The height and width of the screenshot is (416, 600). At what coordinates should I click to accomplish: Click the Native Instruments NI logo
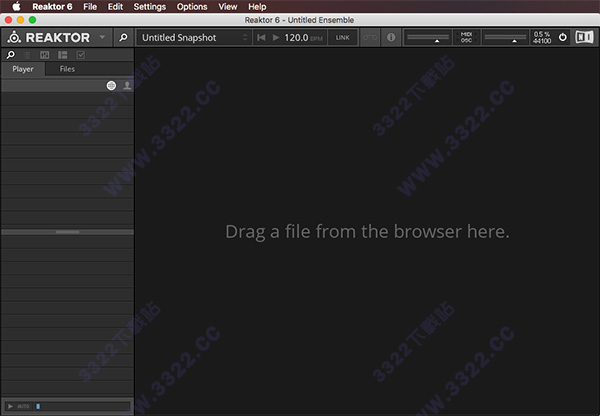[585, 37]
